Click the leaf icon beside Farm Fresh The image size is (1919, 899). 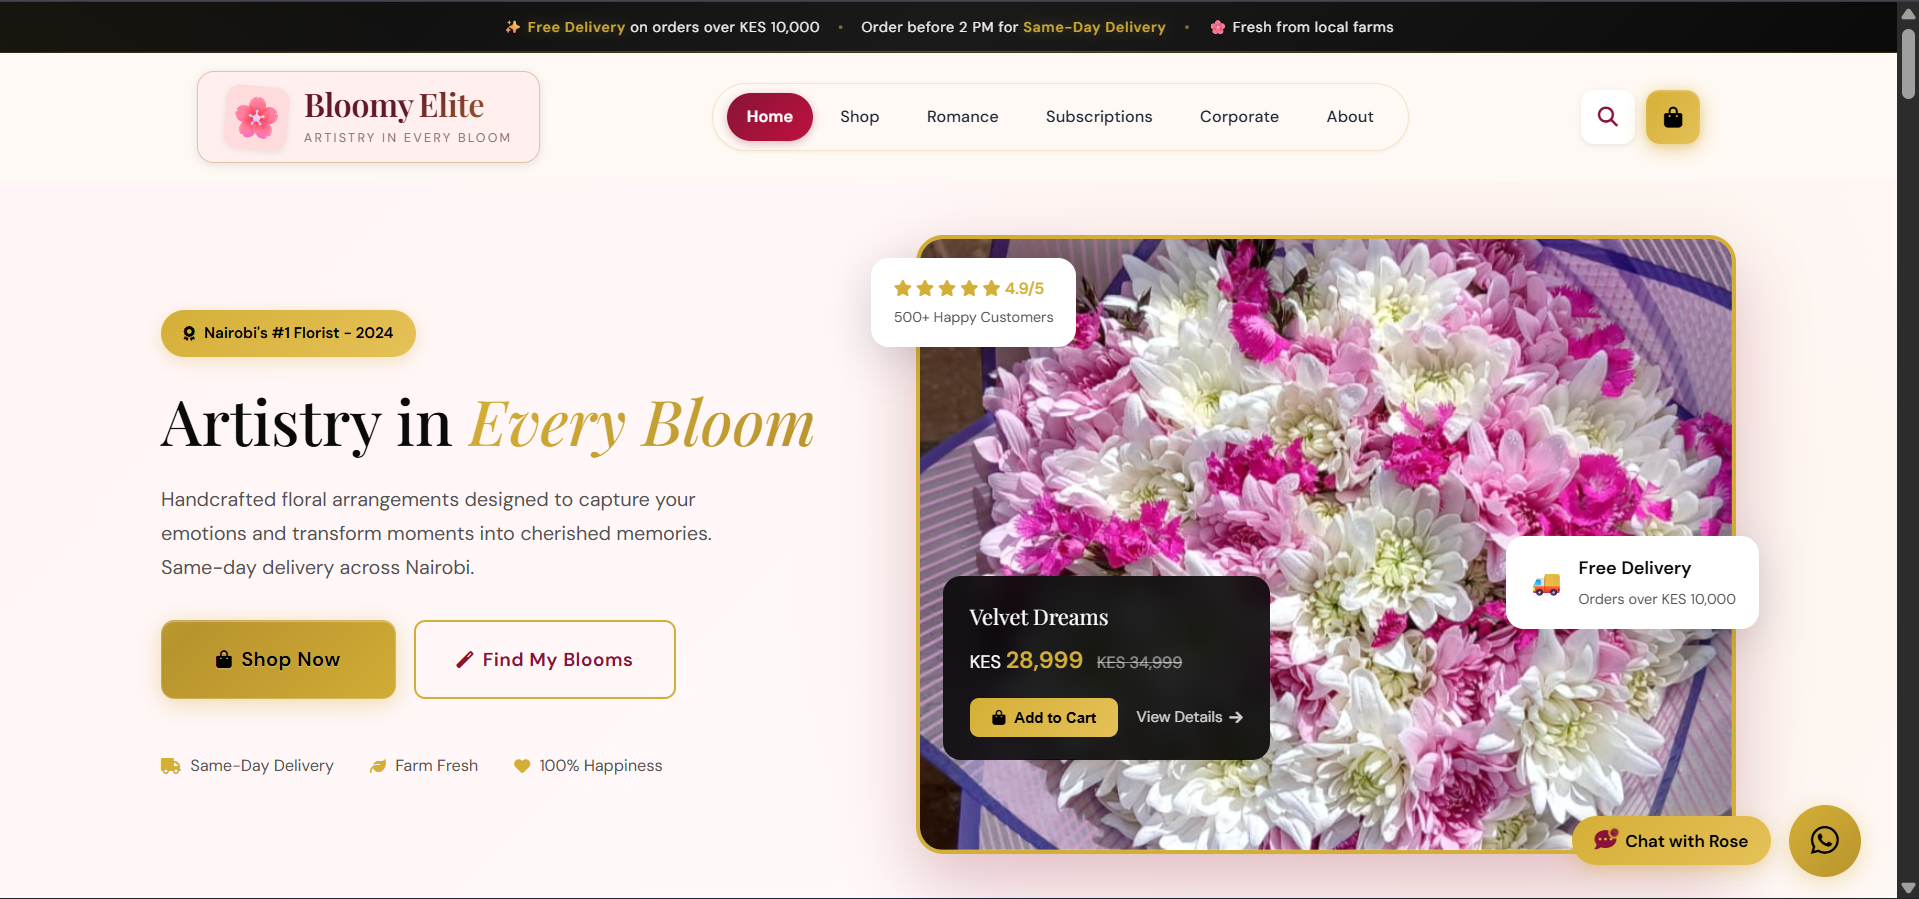click(378, 766)
